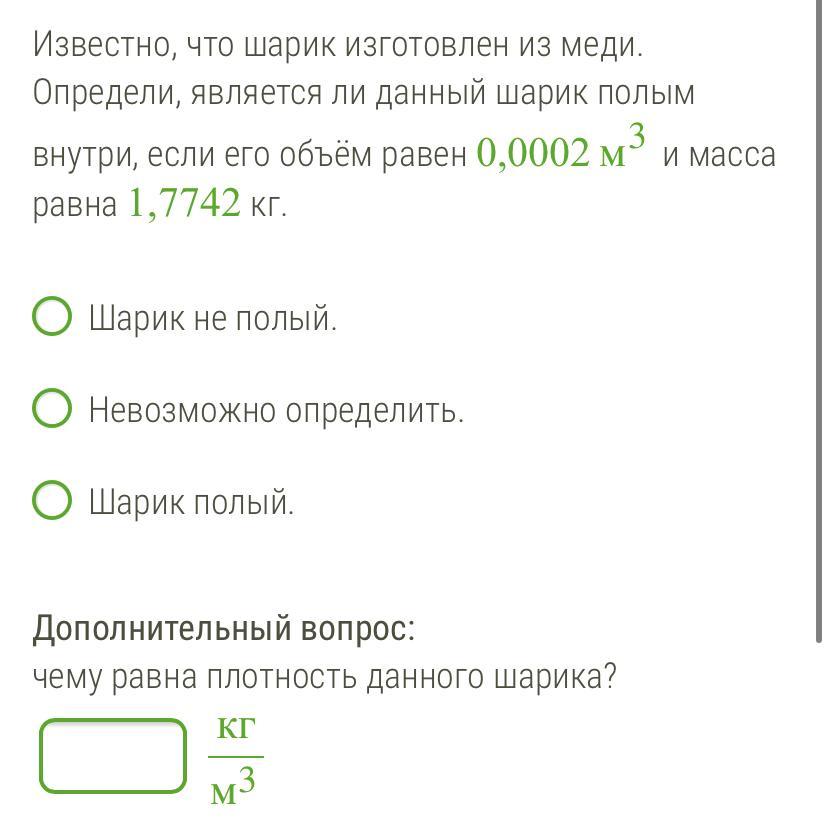Click the "Невозможно определить." answer label text
This screenshot has height=828, width=828.
click(x=276, y=410)
